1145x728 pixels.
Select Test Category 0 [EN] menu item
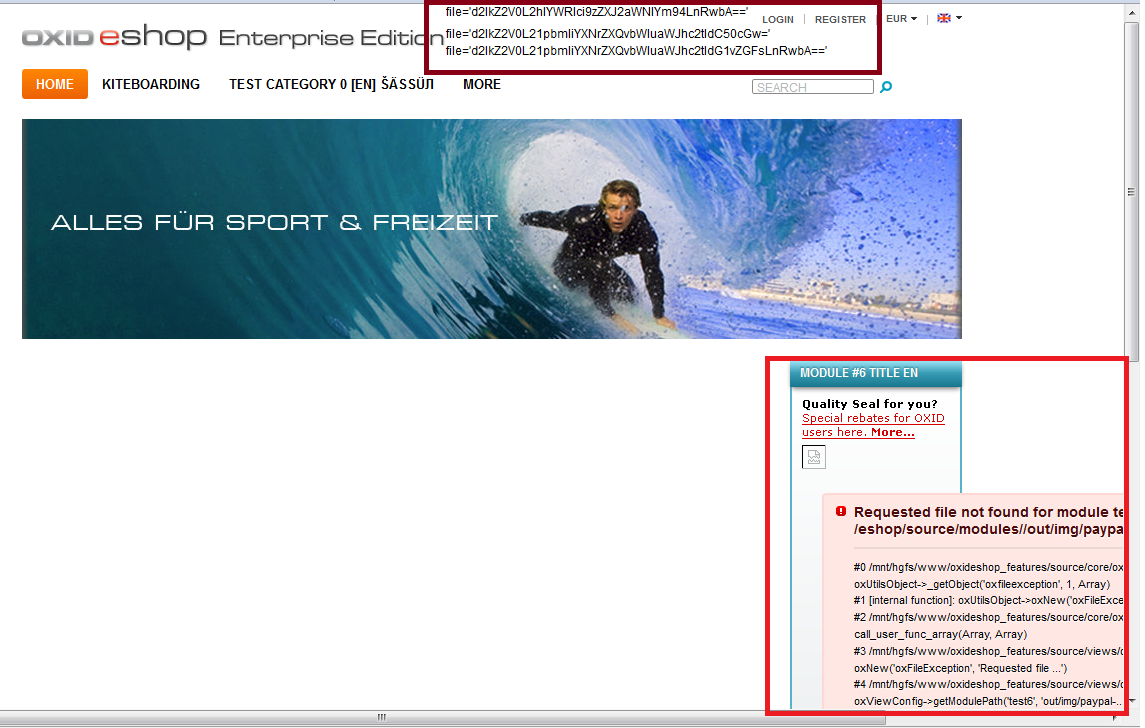[331, 85]
